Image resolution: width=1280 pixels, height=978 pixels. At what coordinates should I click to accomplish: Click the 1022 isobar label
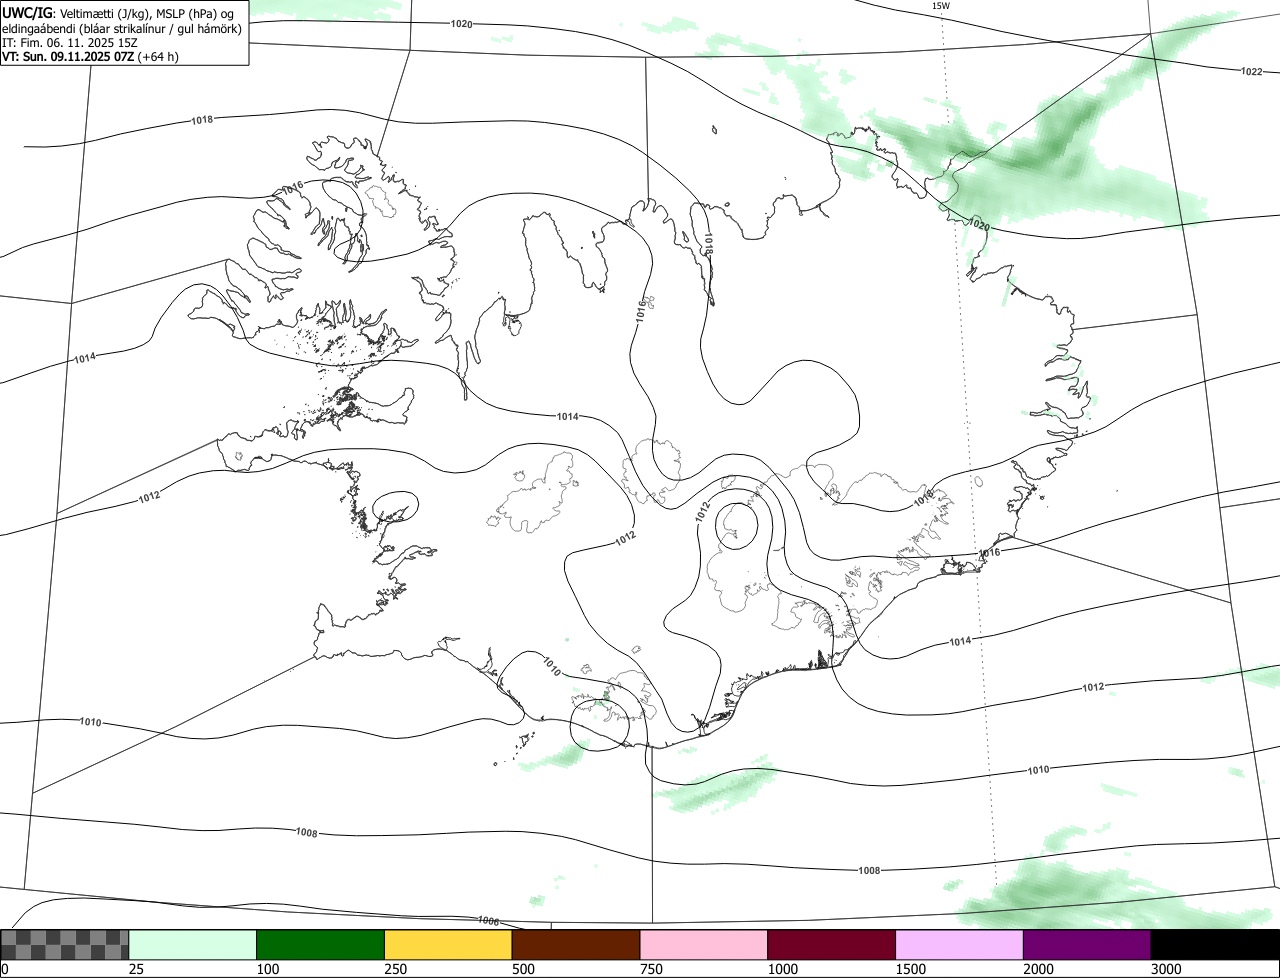coord(1251,71)
